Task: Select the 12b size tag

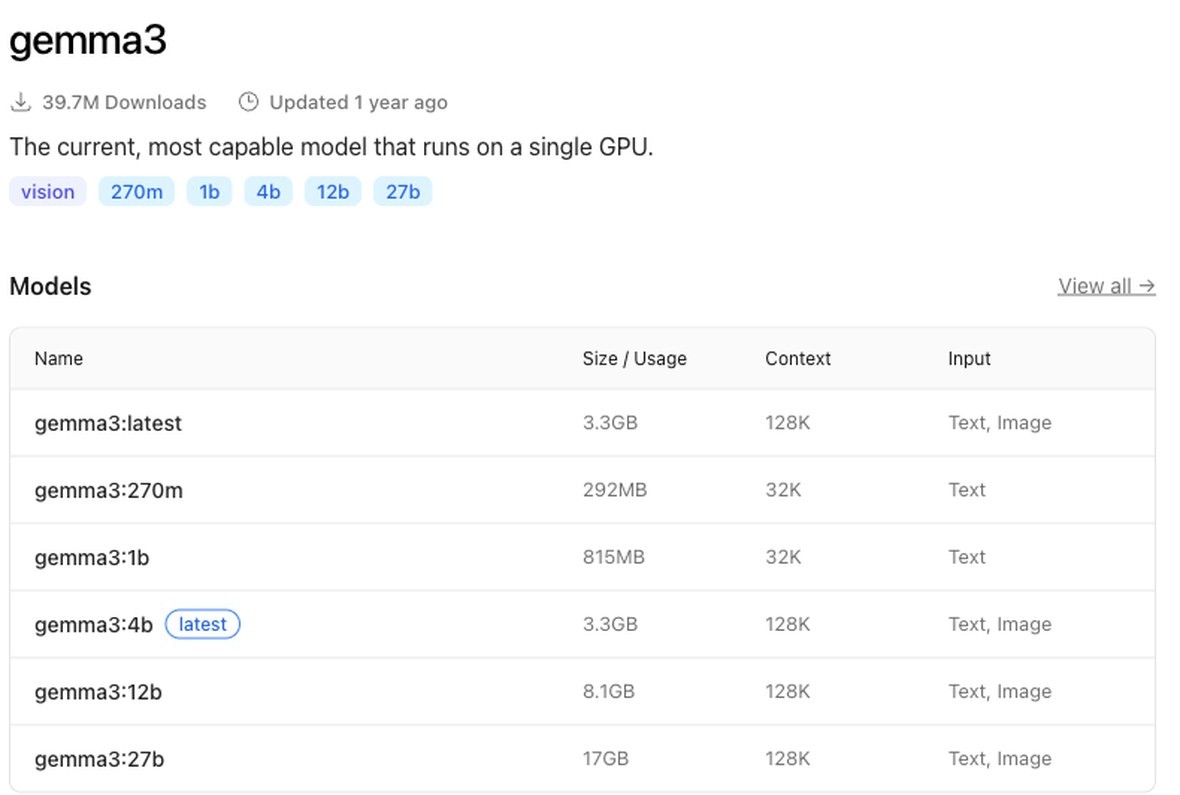Action: pyautogui.click(x=333, y=191)
